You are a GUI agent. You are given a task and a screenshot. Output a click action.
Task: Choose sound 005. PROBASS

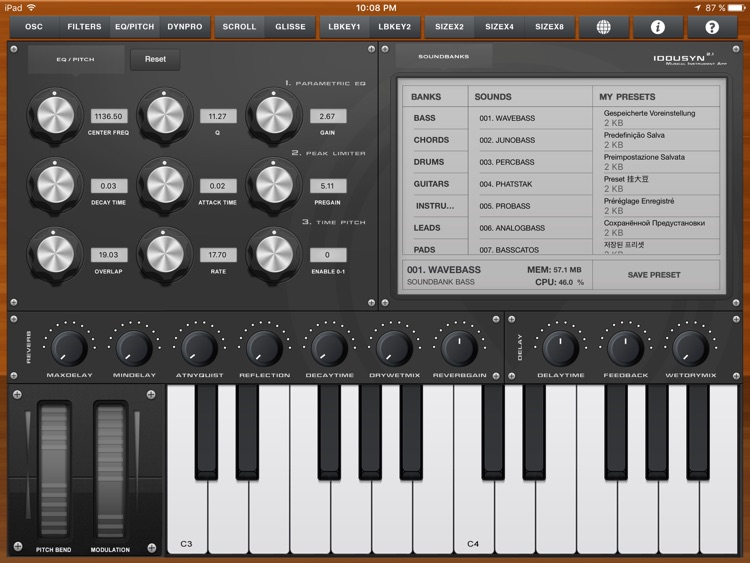[530, 206]
